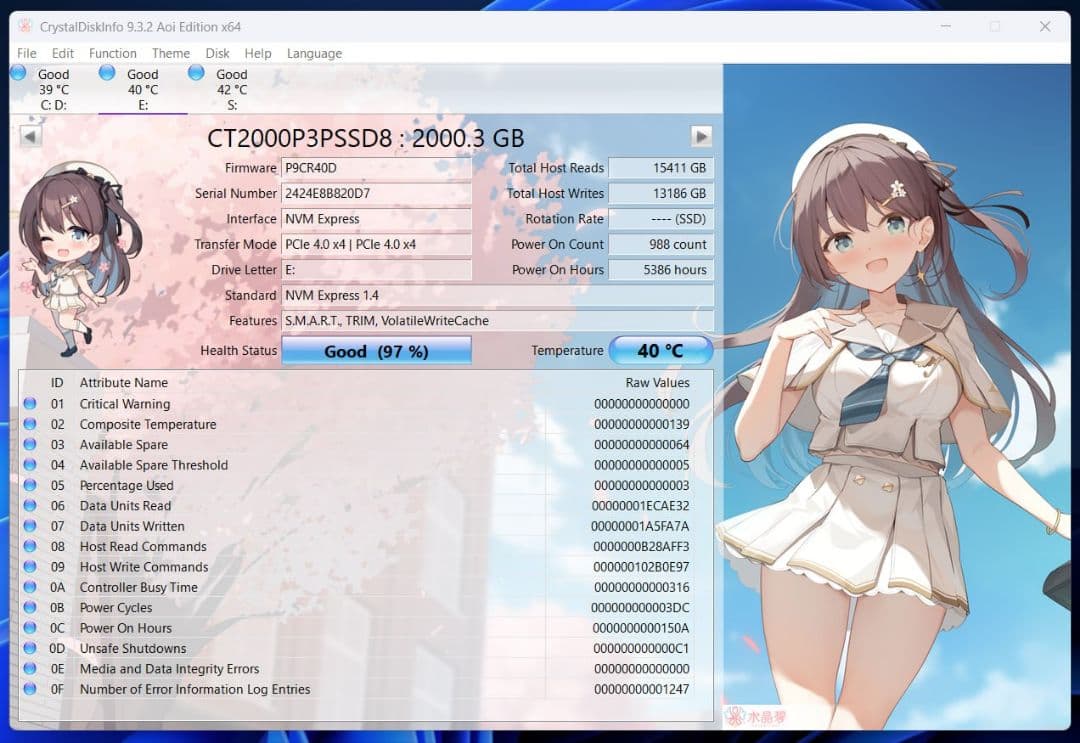
Task: Click the Drive Letter field E:
Action: pos(376,270)
